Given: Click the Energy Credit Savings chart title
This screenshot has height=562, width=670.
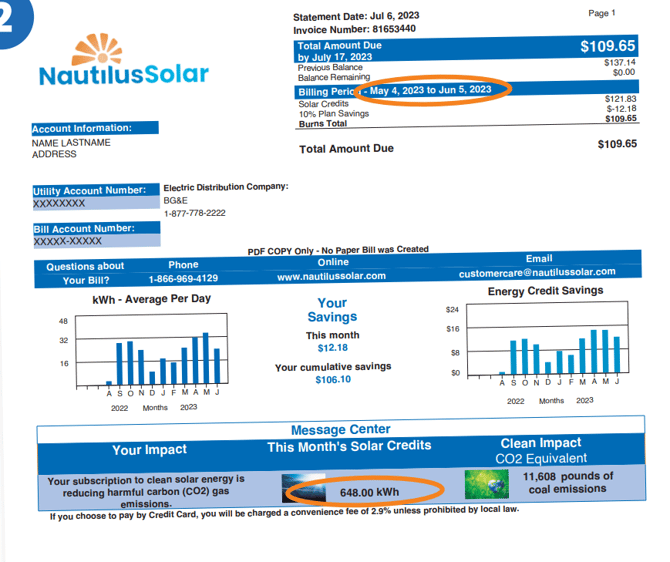Looking at the screenshot, I should point(546,291).
